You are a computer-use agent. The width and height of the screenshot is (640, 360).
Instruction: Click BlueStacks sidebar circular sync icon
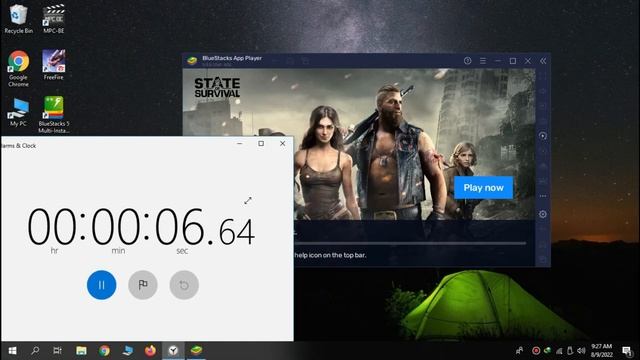[x=542, y=136]
